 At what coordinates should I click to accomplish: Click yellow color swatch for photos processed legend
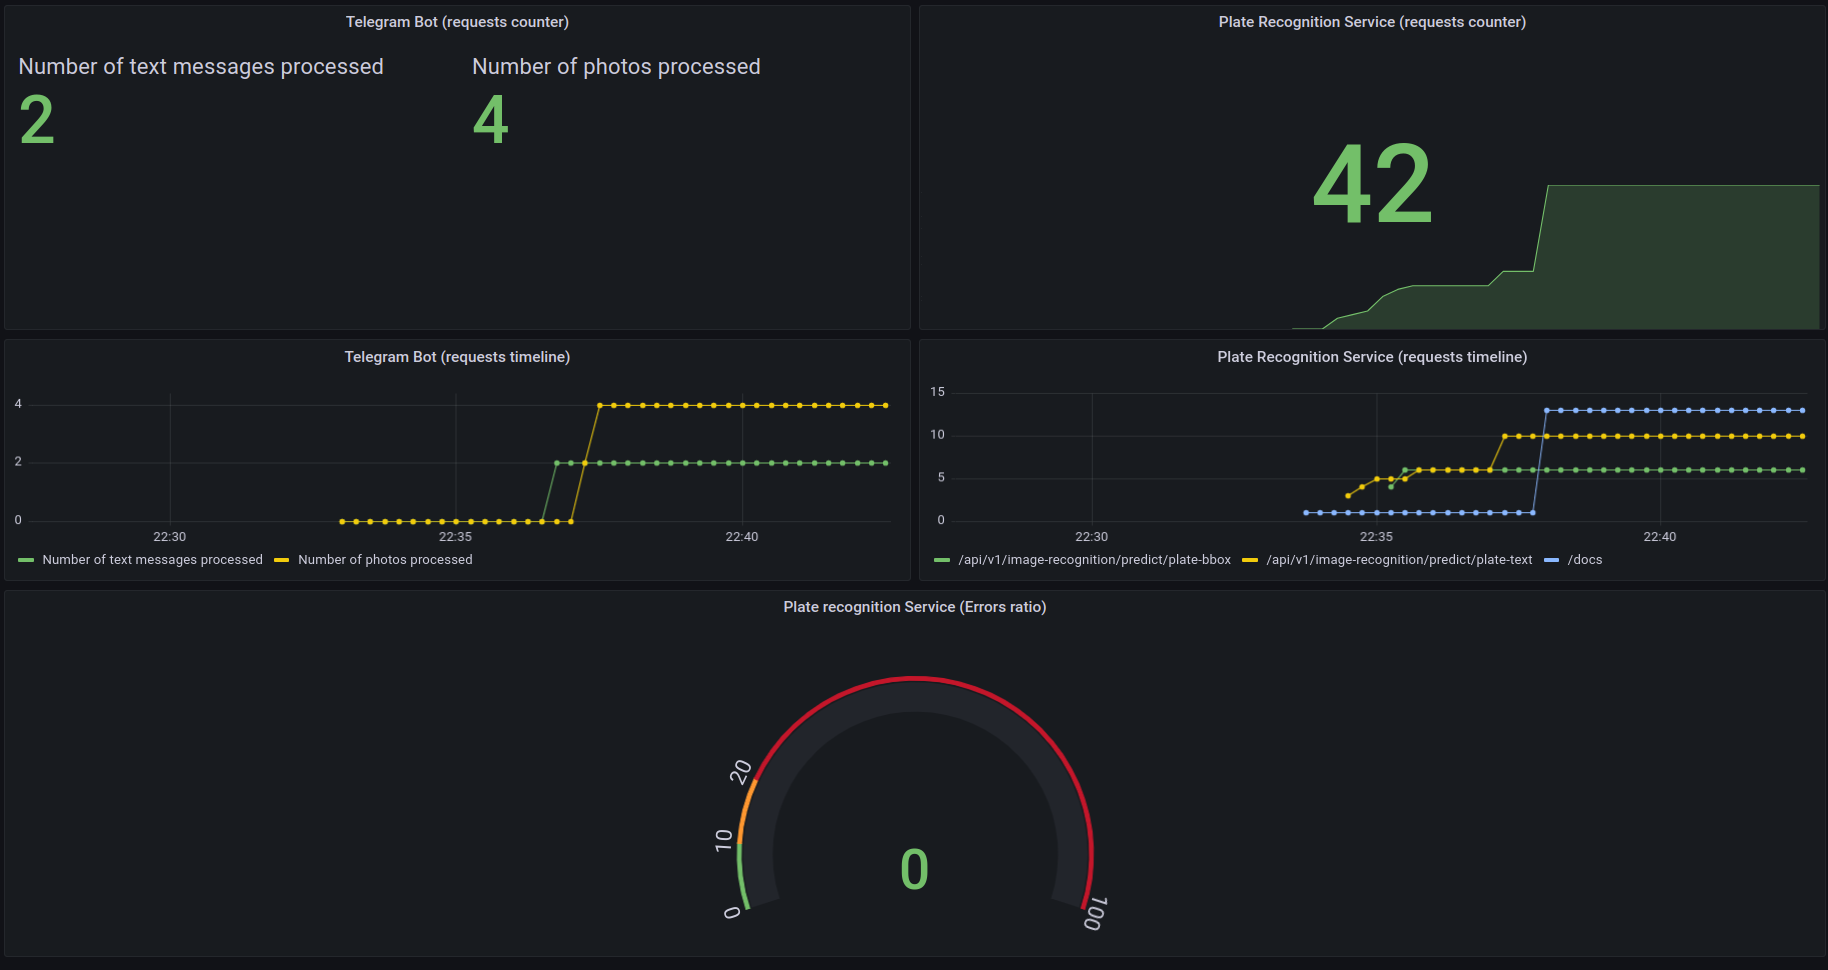[282, 560]
